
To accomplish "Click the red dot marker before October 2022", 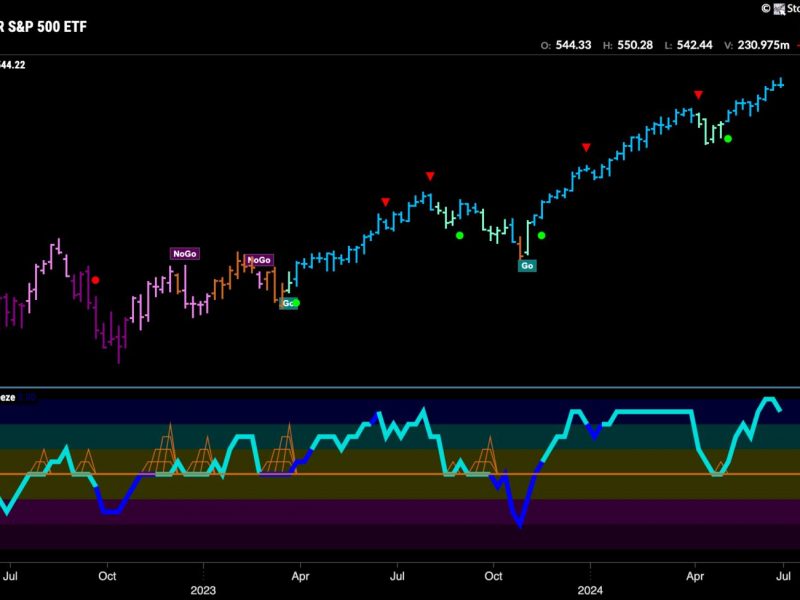I will click(x=95, y=280).
